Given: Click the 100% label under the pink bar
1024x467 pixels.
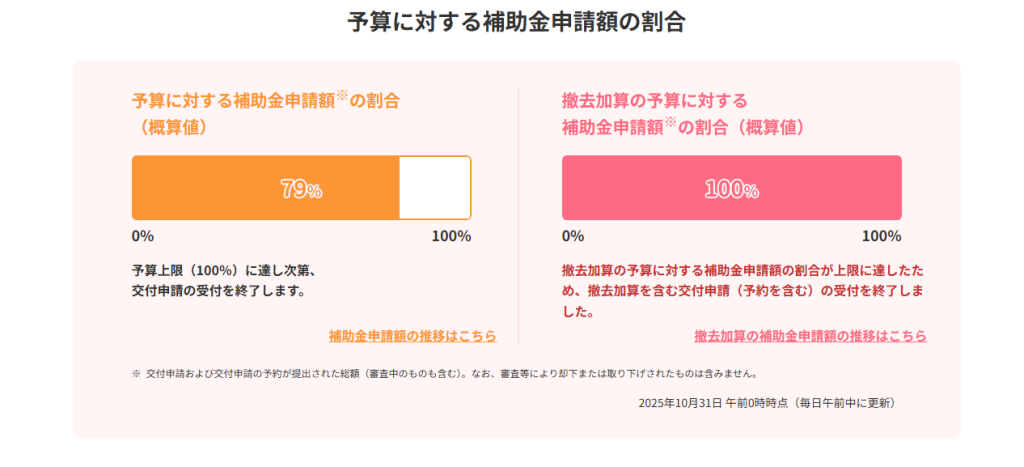Looking at the screenshot, I should [x=881, y=237].
